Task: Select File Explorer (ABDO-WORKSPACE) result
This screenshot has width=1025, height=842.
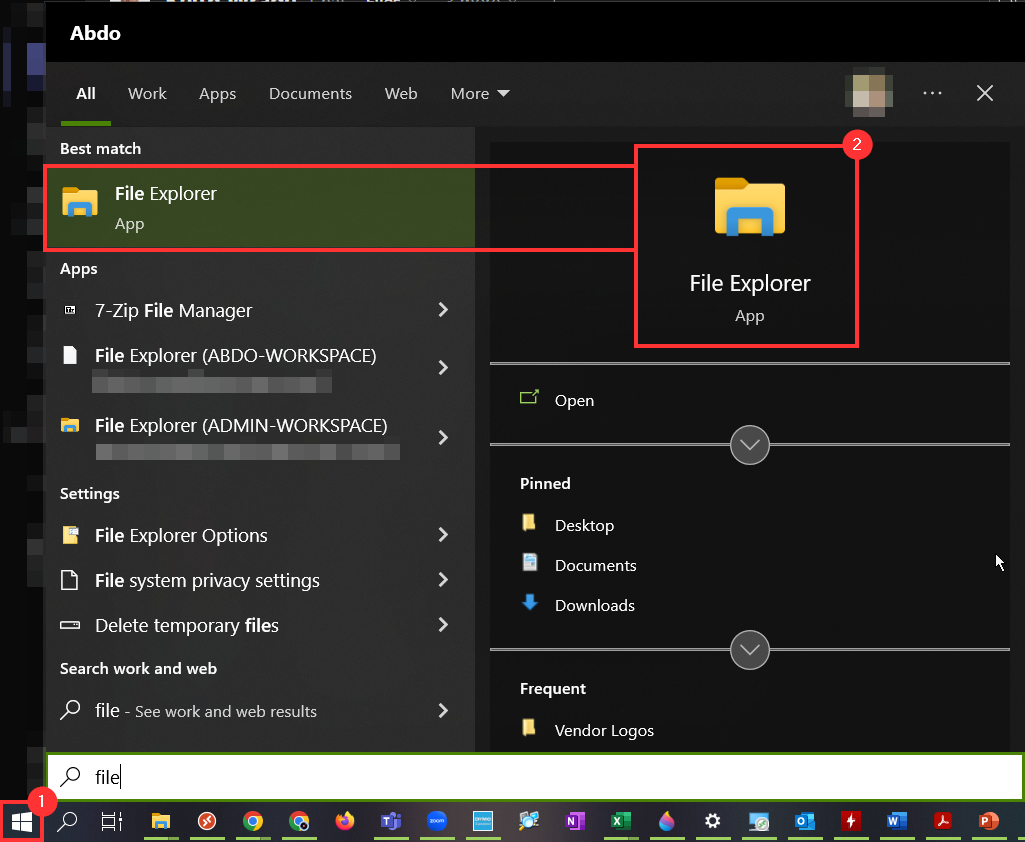Action: click(260, 367)
